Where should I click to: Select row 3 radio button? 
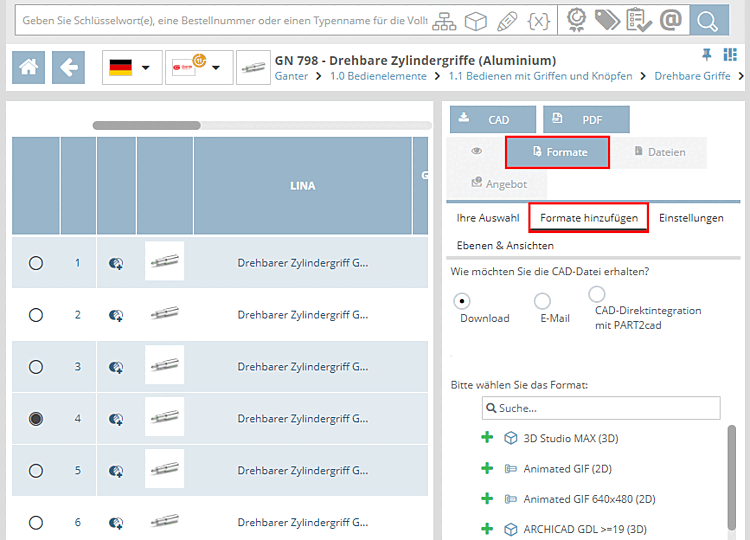36,367
